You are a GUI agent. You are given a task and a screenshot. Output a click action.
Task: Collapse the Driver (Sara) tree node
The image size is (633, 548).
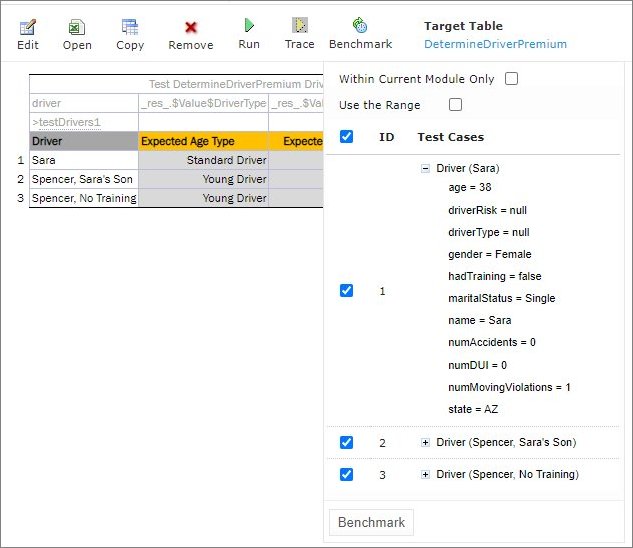pos(425,169)
